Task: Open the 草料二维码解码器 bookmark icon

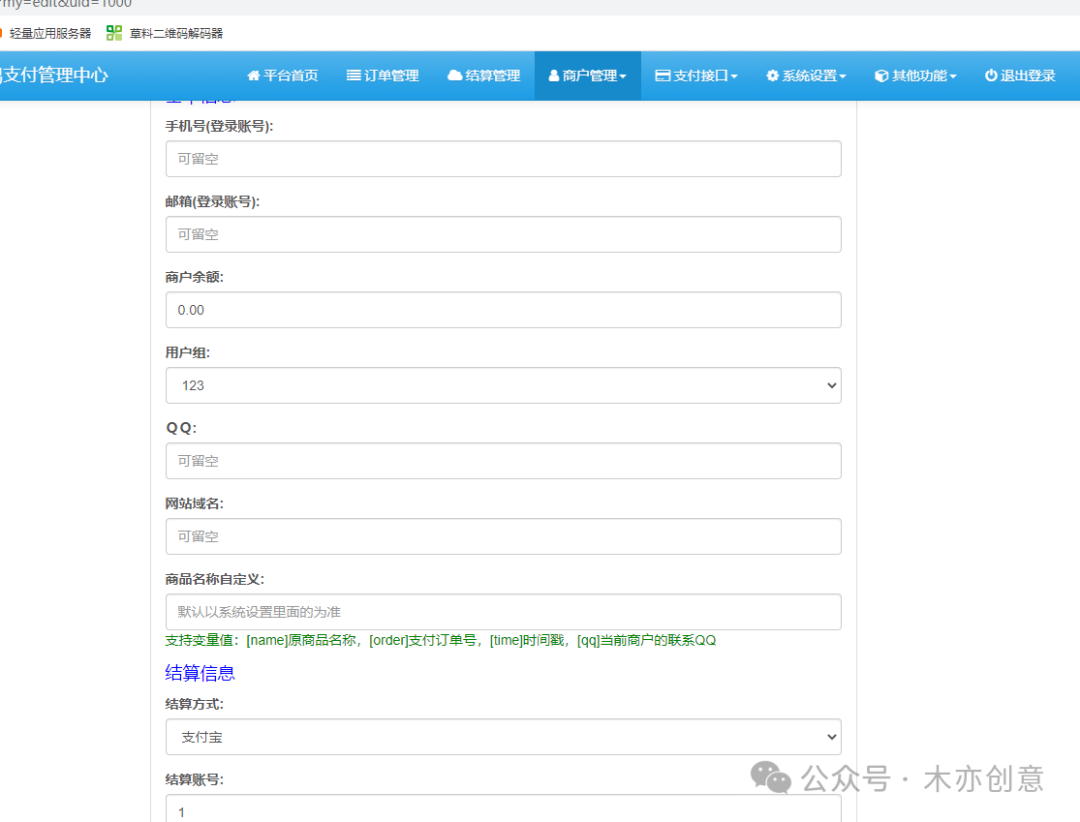Action: [x=113, y=31]
